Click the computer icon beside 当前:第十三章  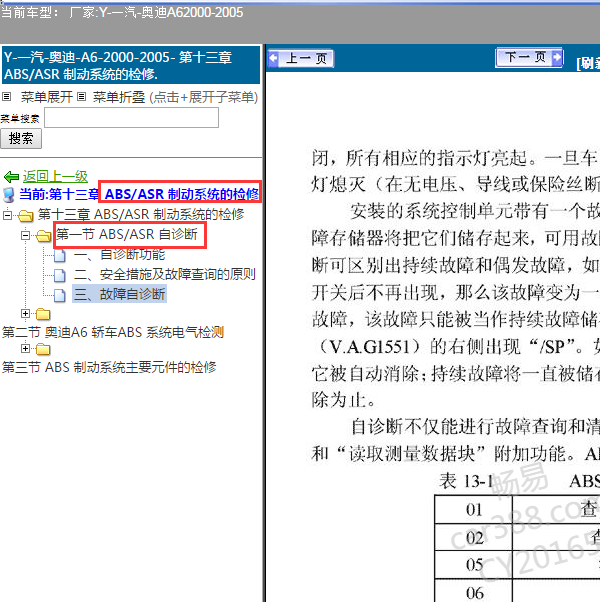click(8, 195)
